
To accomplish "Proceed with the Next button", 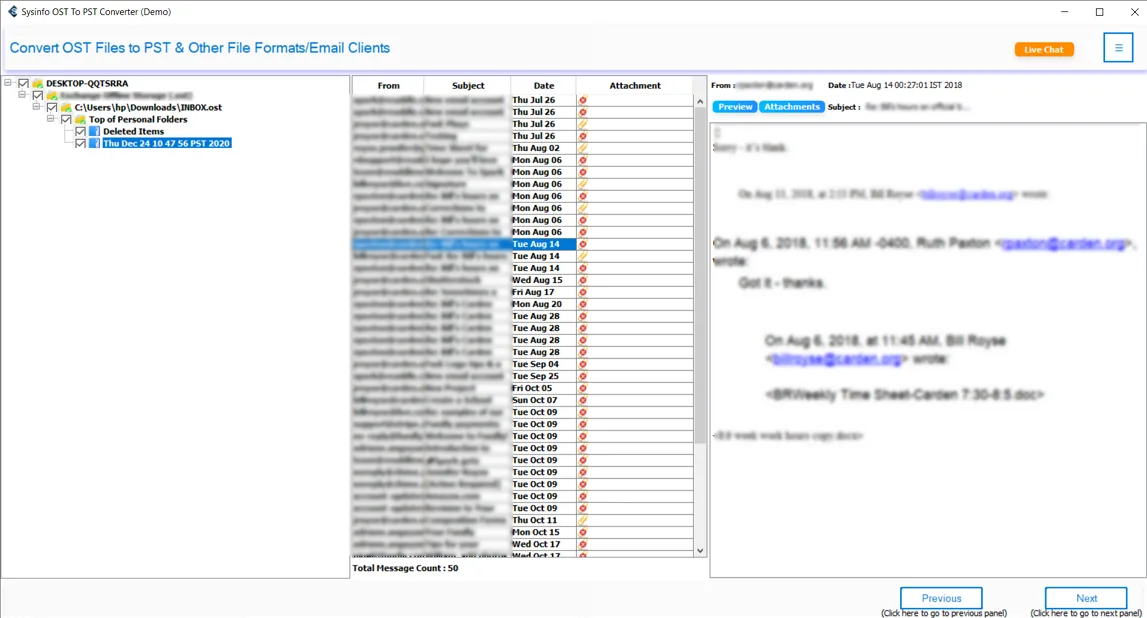I will pos(1086,598).
